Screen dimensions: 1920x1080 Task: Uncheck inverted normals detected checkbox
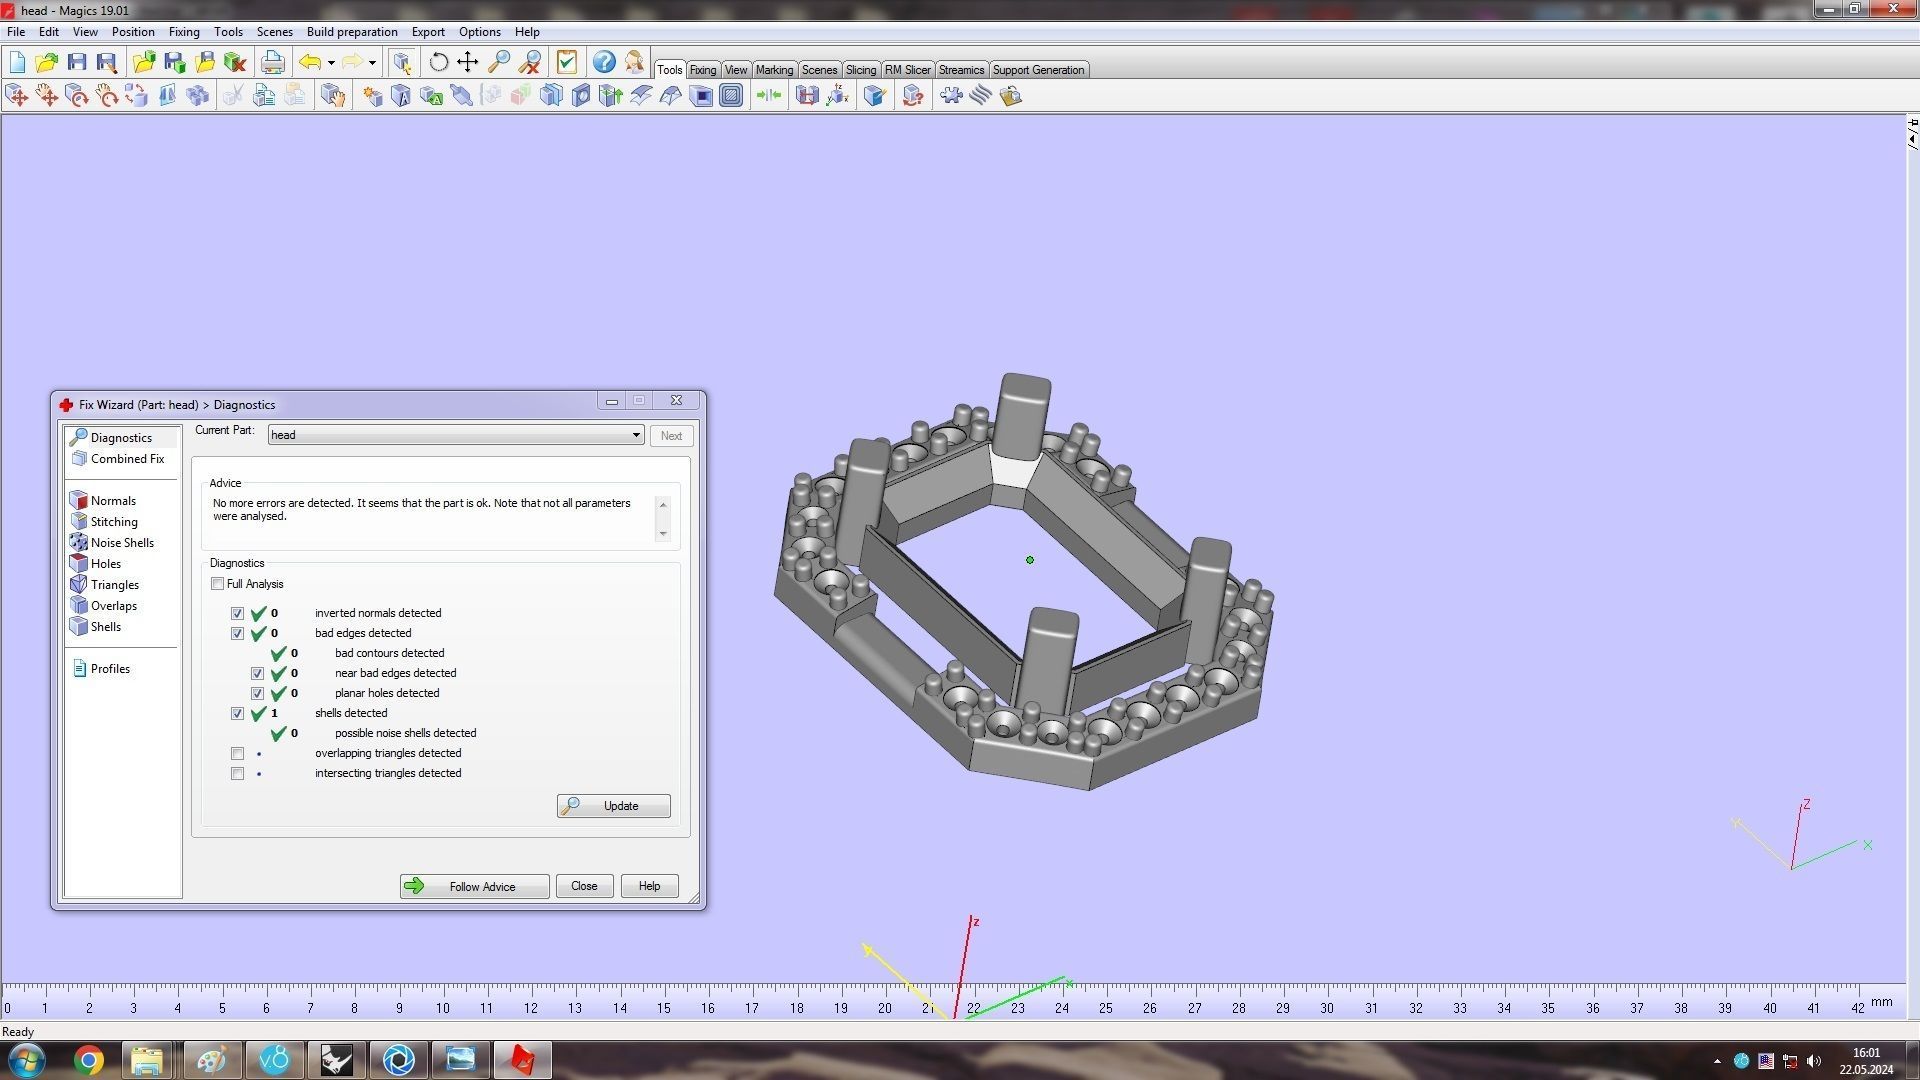(237, 613)
